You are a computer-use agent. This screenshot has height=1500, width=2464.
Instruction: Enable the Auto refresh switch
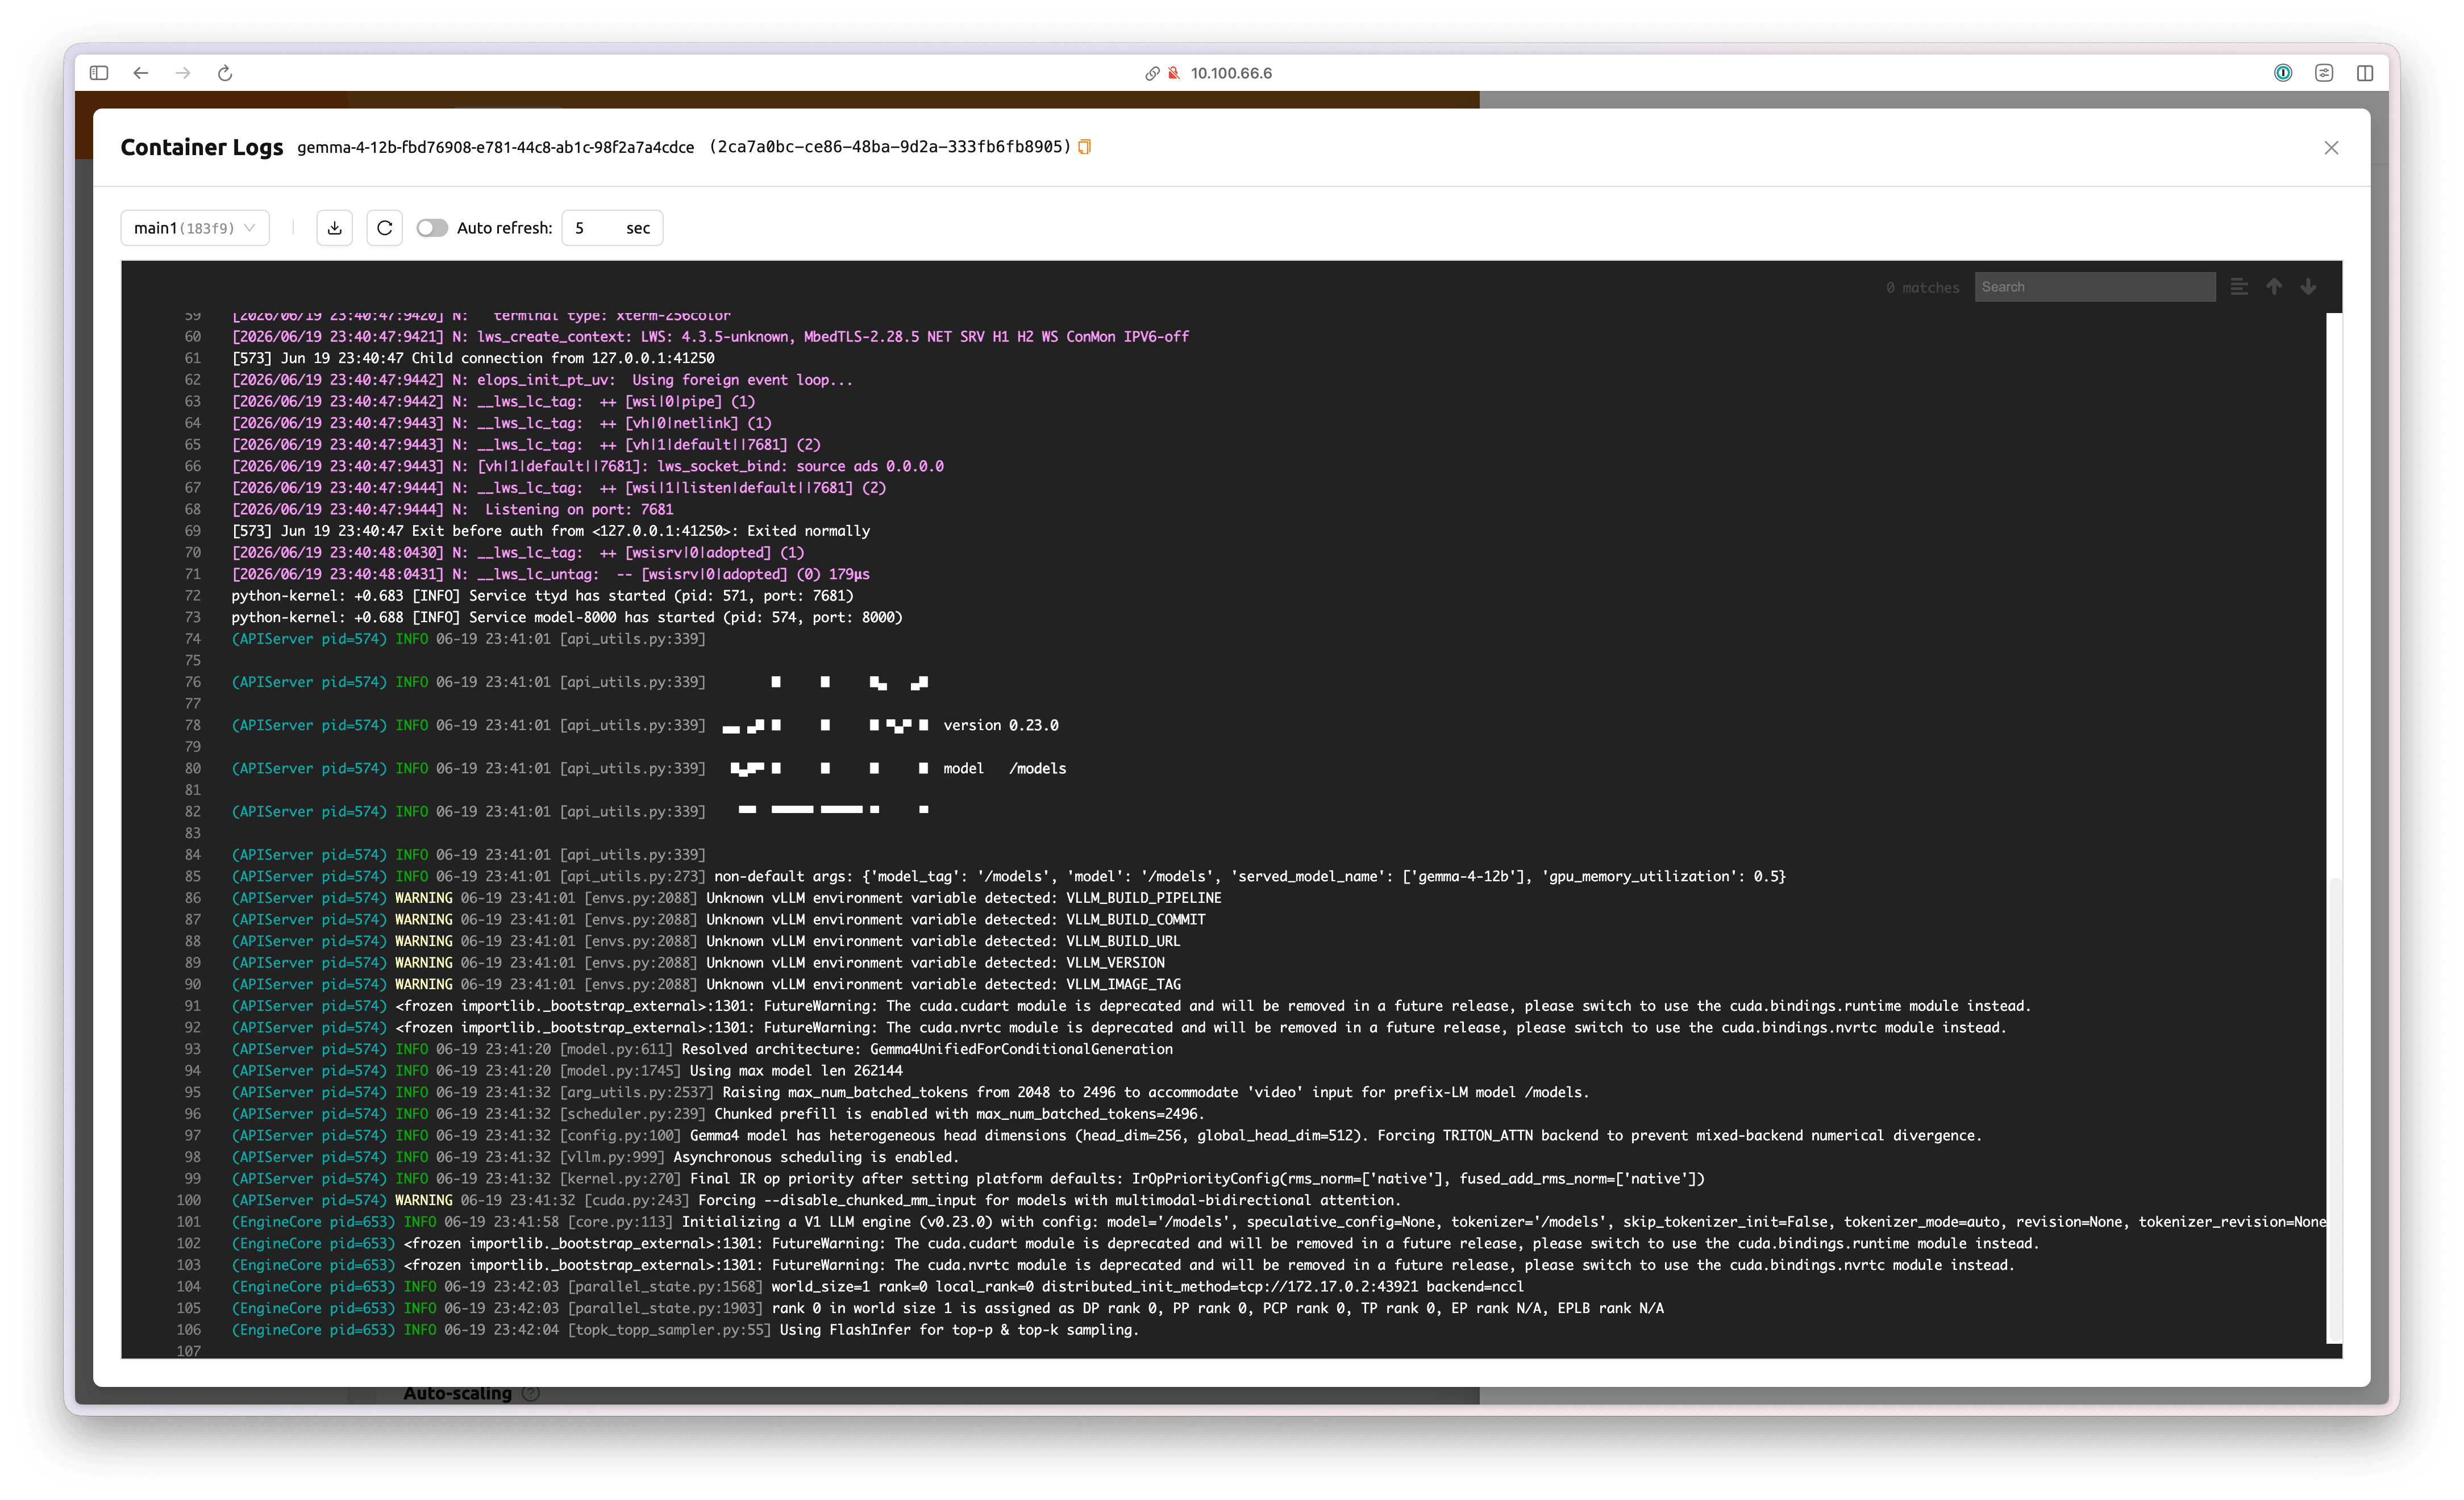pos(432,228)
